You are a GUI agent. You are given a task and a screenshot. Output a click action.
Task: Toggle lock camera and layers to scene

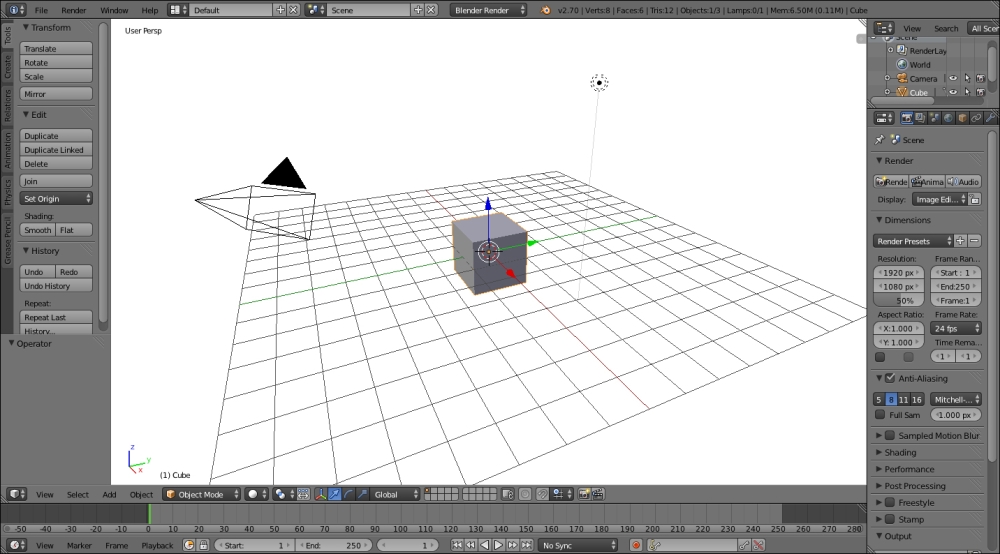tap(508, 494)
